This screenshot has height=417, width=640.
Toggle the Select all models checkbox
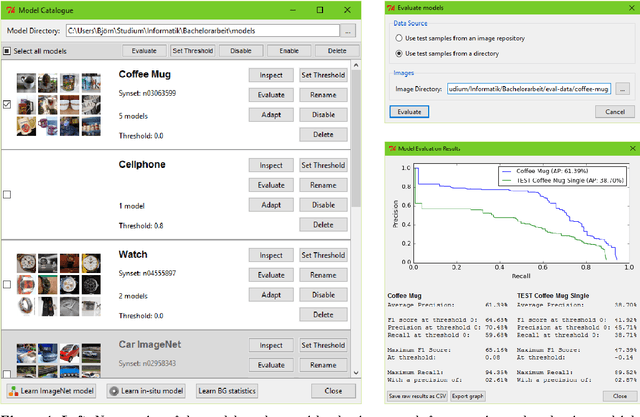[x=7, y=51]
